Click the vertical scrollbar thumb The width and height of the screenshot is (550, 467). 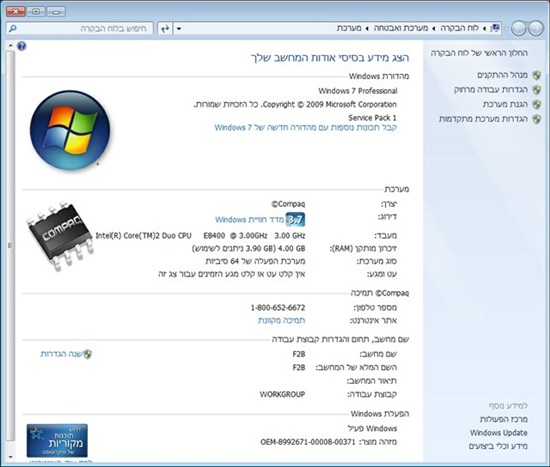(10, 246)
